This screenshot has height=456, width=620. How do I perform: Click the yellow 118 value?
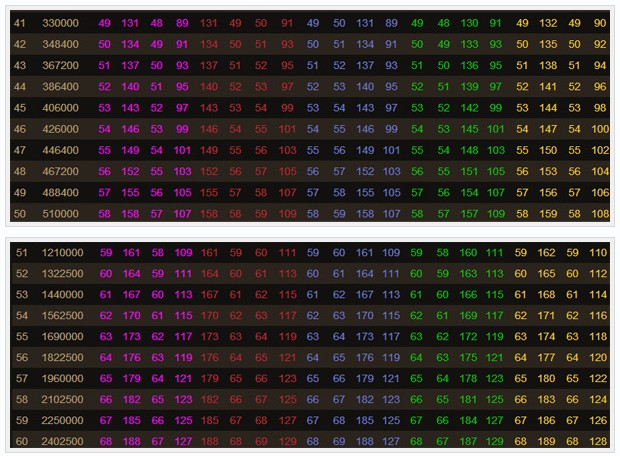tap(598, 337)
